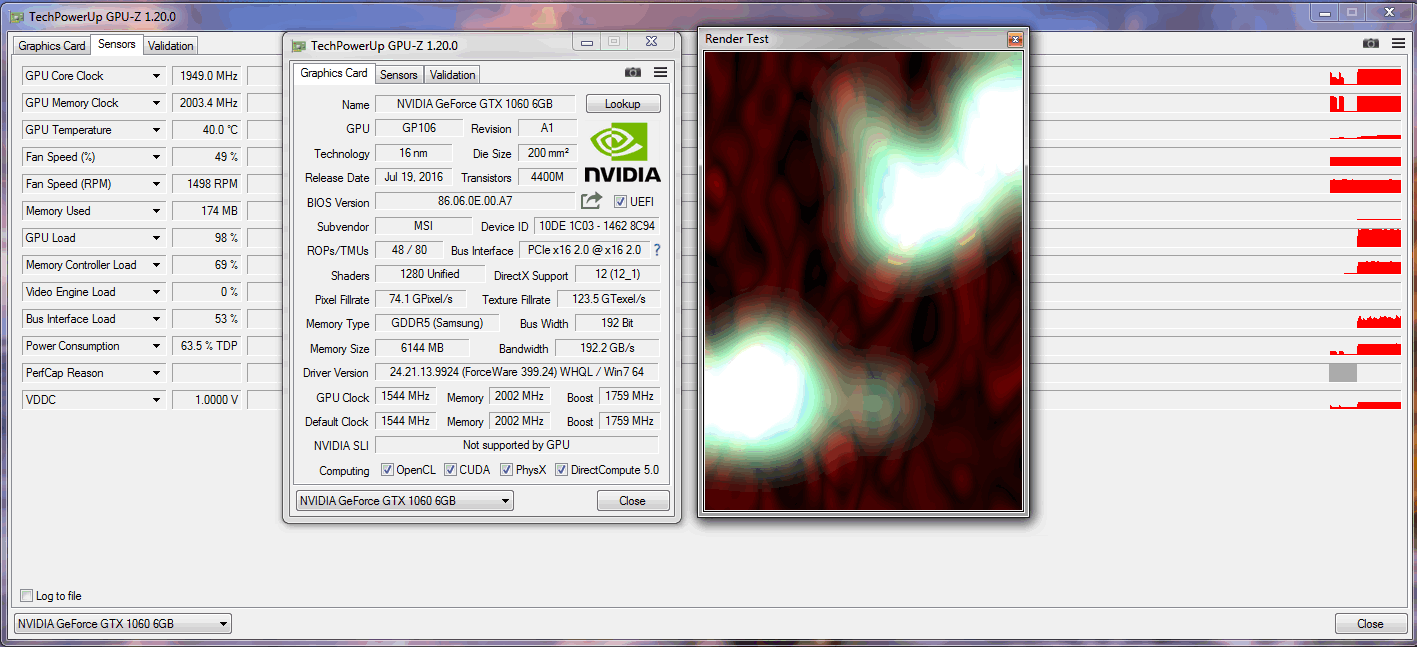The image size is (1417, 647).
Task: Click the Device ID value "10DE 1C03 - 1462 8C94"
Action: [596, 226]
